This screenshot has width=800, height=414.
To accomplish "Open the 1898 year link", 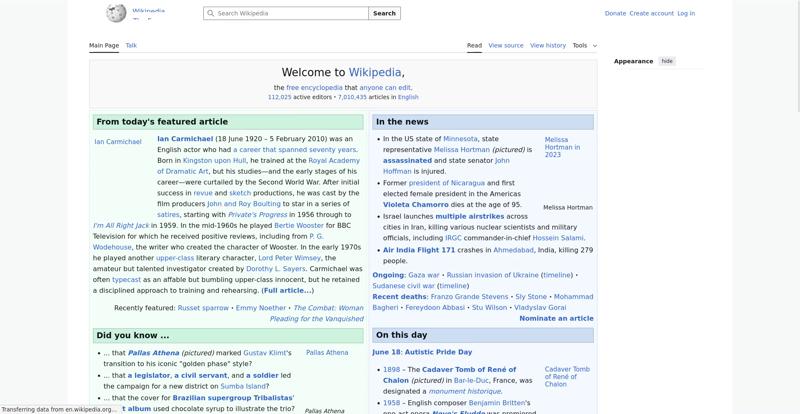I will 391,369.
